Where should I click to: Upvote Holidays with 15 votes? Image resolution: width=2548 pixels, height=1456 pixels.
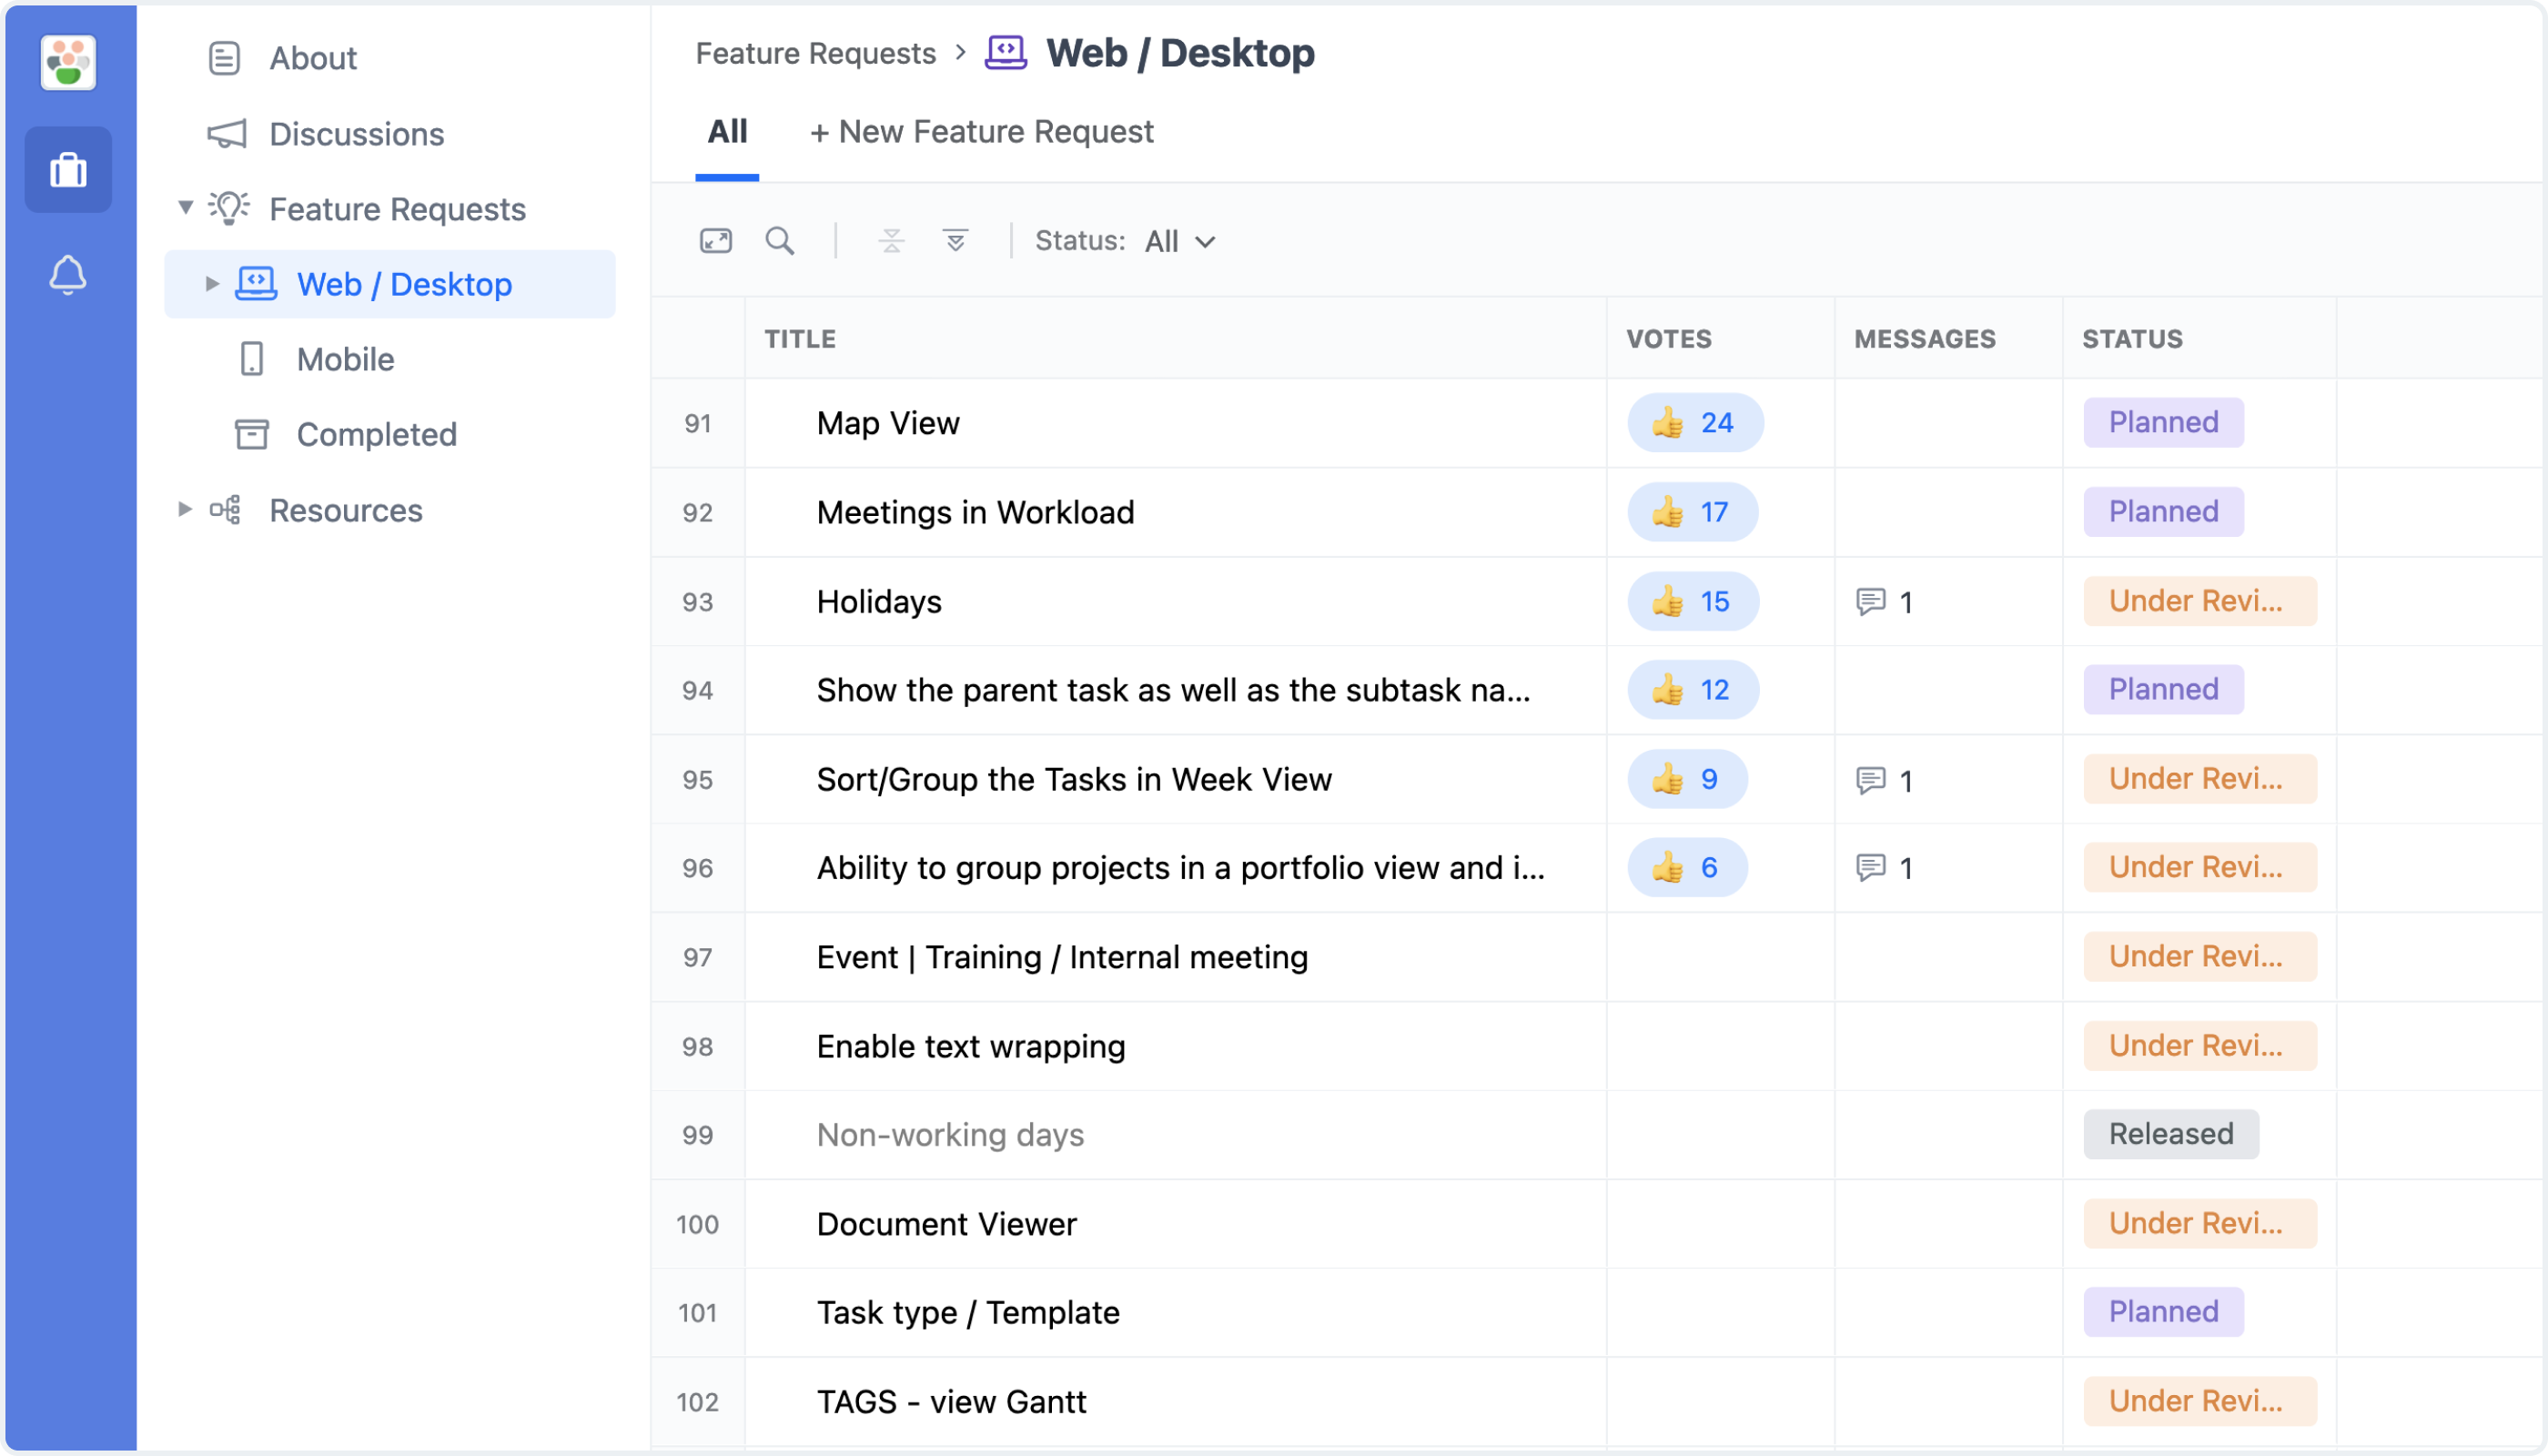coord(1693,601)
